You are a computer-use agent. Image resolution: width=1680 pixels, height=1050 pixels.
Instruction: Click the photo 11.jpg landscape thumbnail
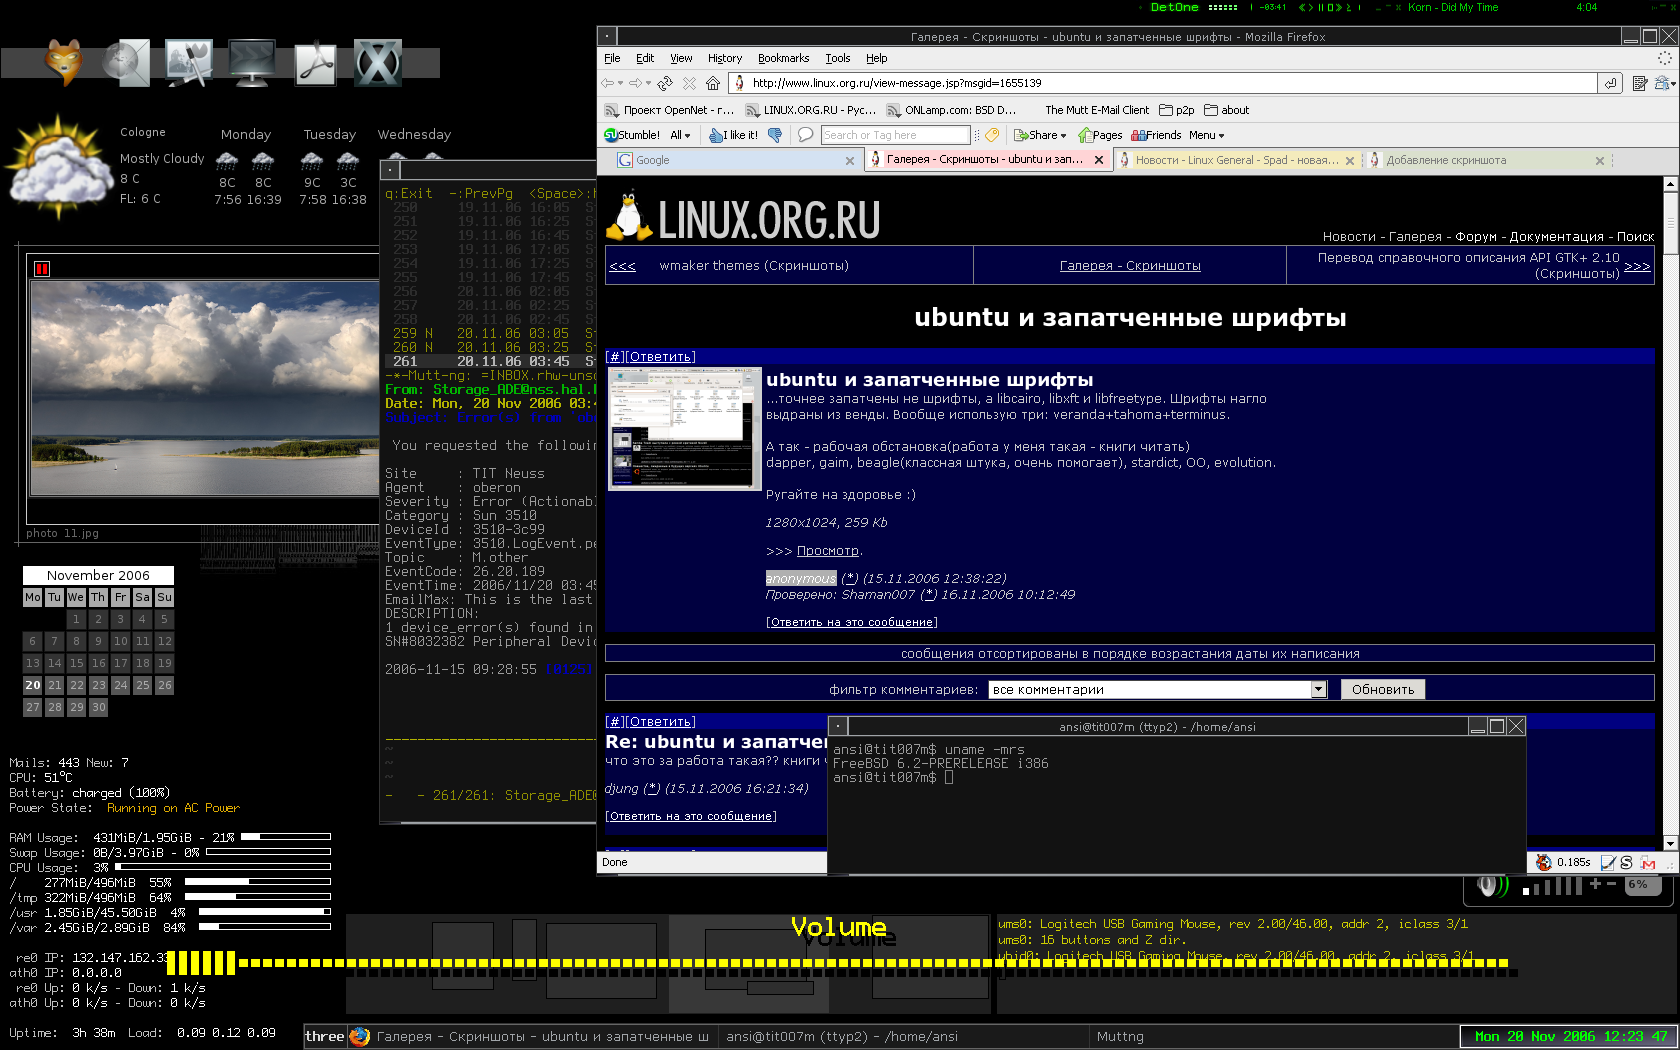[x=204, y=388]
